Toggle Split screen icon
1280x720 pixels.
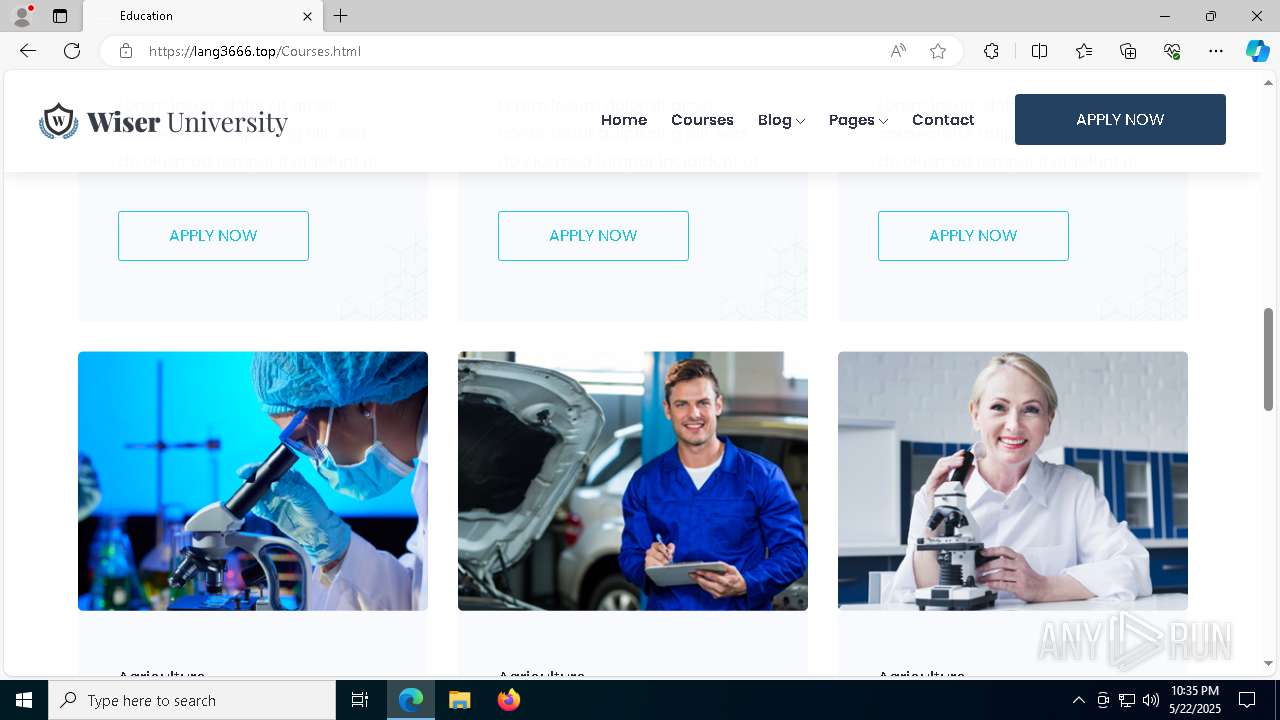click(x=1039, y=51)
